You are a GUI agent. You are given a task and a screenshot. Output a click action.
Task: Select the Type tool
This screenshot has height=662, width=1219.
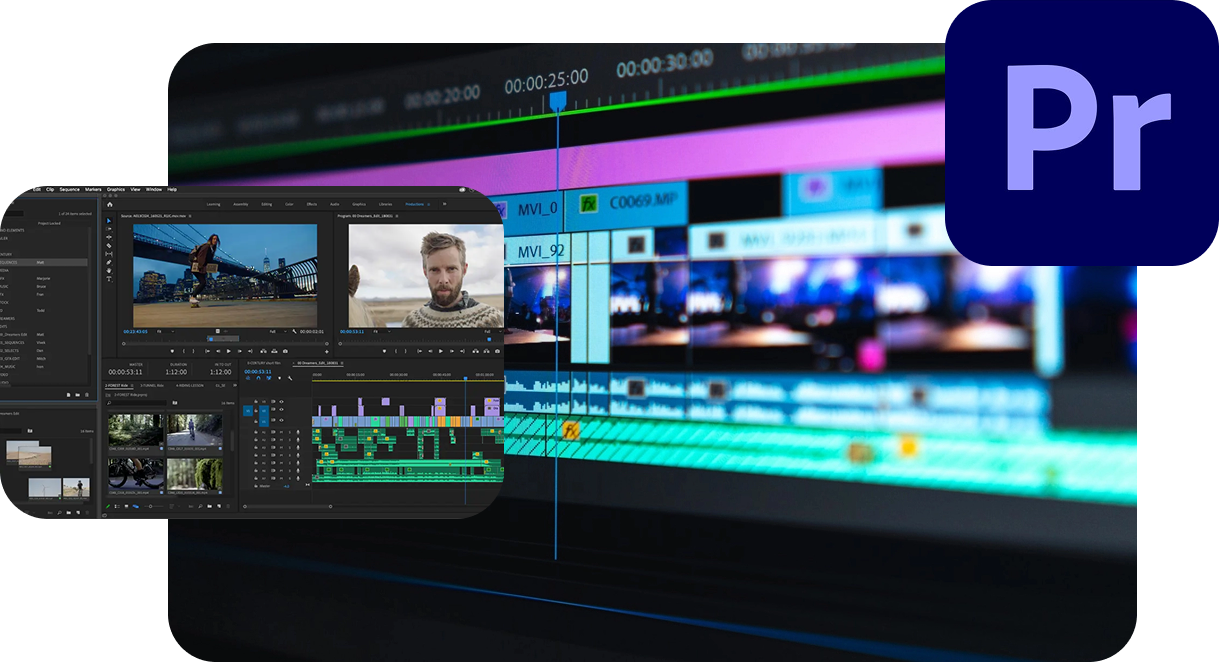[x=109, y=279]
